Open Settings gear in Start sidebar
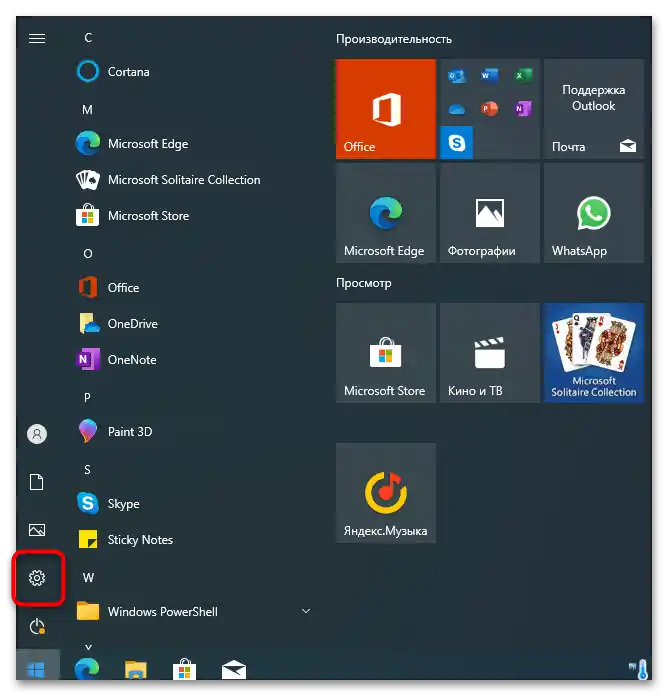The width and height of the screenshot is (668, 696). click(x=37, y=577)
